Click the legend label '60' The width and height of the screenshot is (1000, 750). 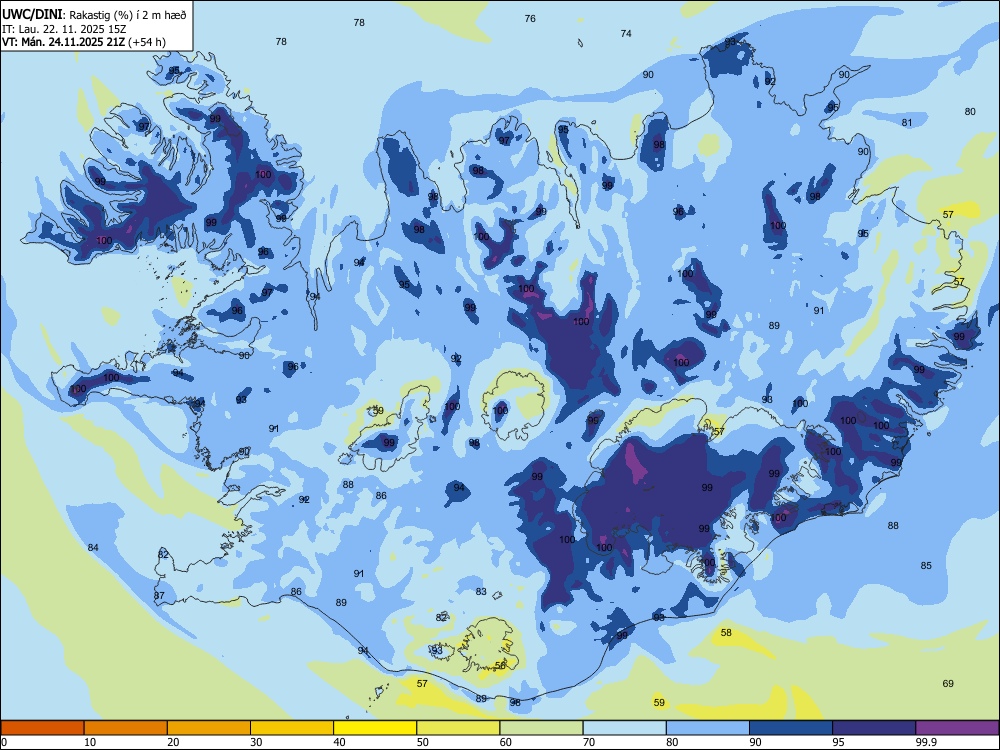coord(506,742)
